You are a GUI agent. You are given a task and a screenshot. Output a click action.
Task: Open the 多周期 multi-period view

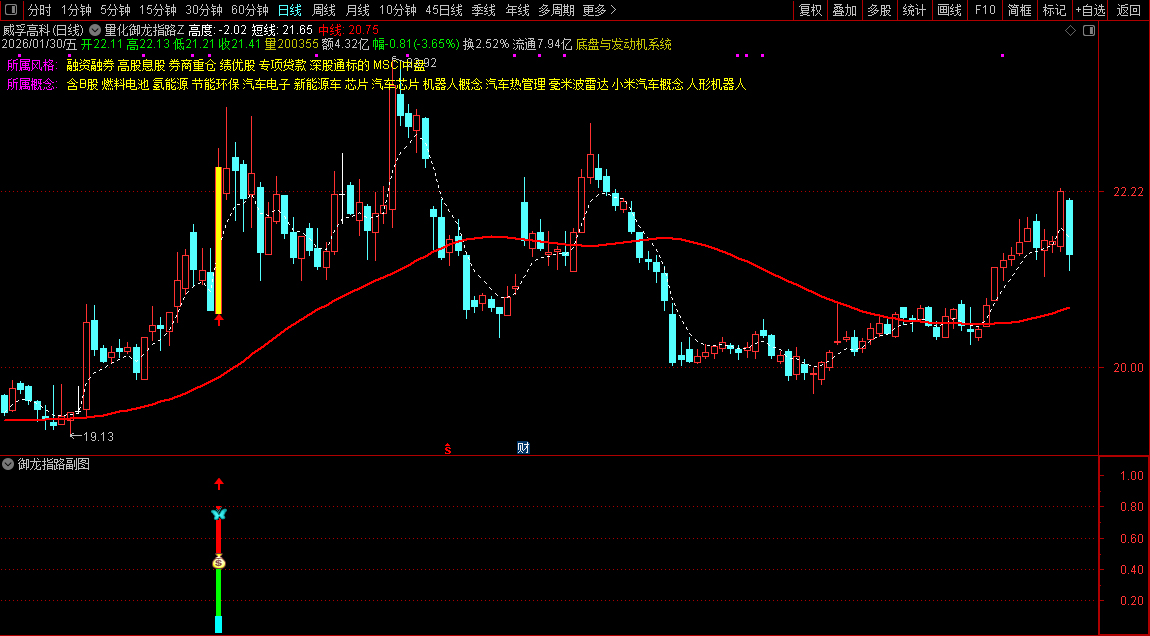coord(556,10)
